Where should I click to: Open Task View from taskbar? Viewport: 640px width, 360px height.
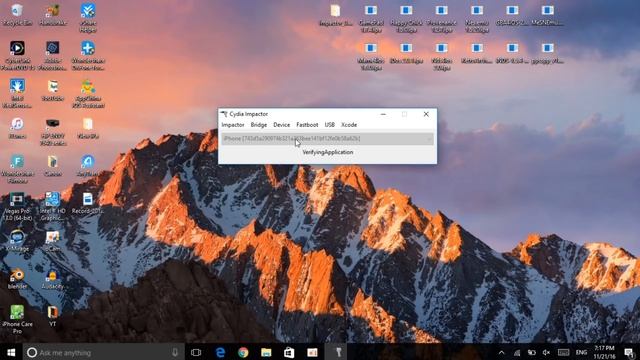point(196,352)
